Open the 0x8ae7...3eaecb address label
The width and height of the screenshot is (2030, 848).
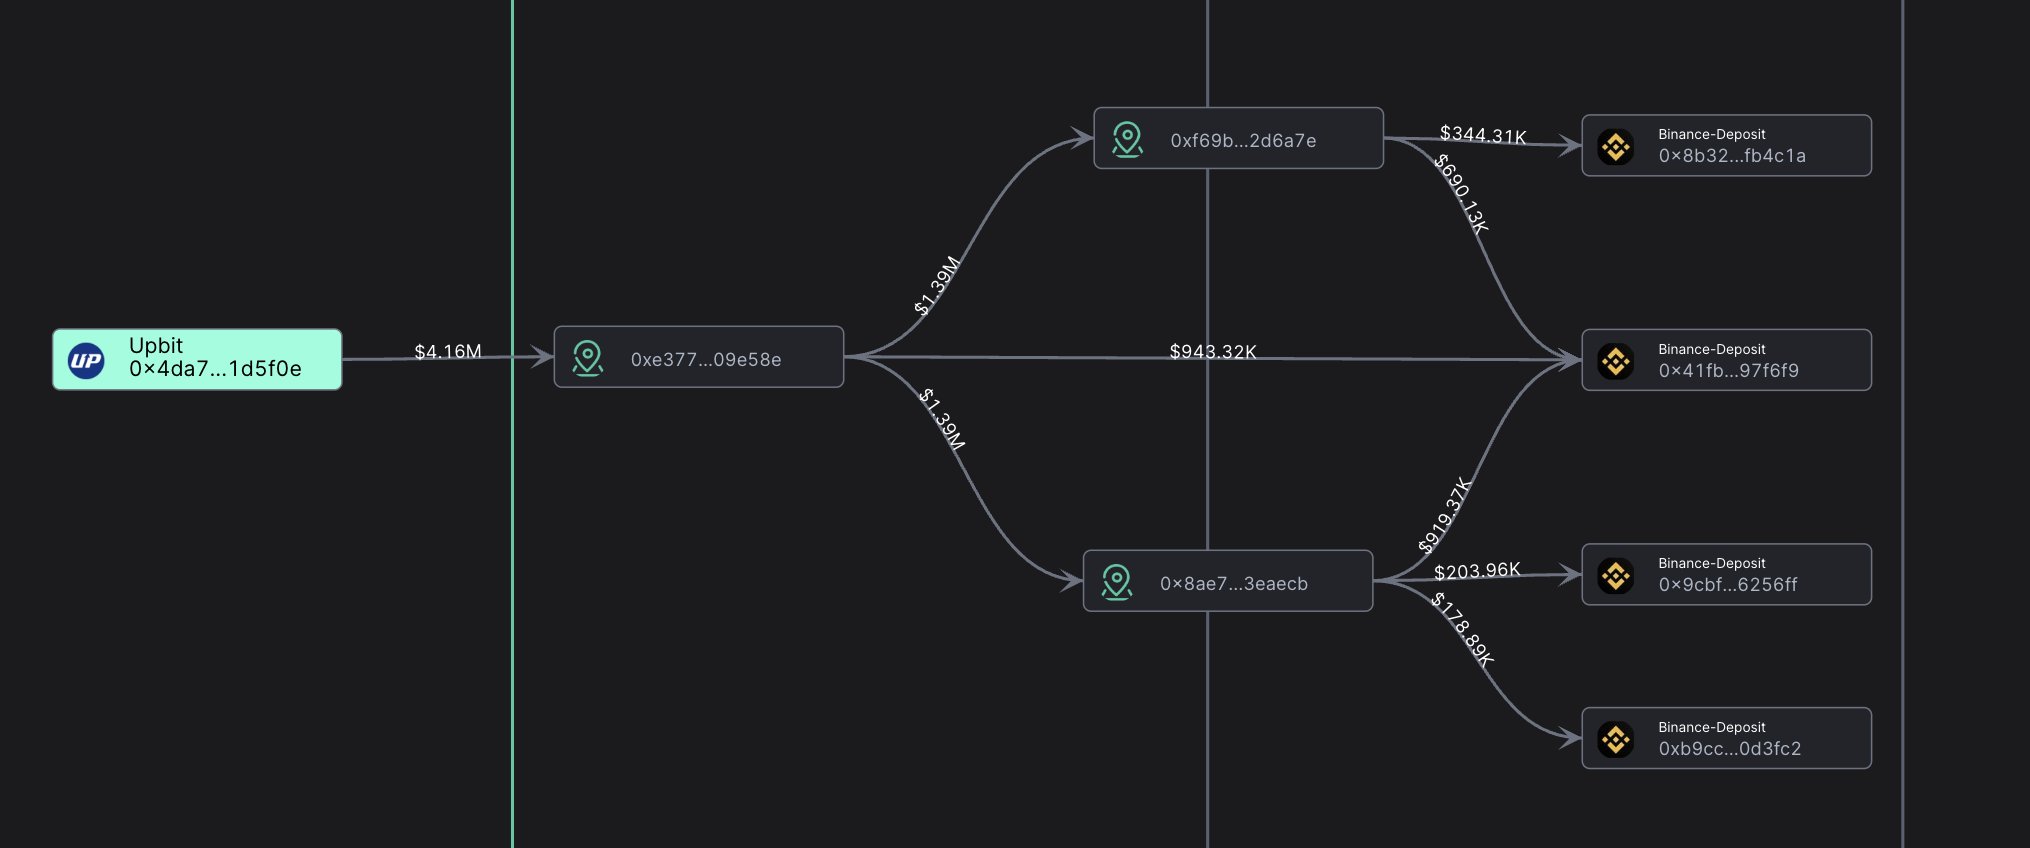point(1233,584)
